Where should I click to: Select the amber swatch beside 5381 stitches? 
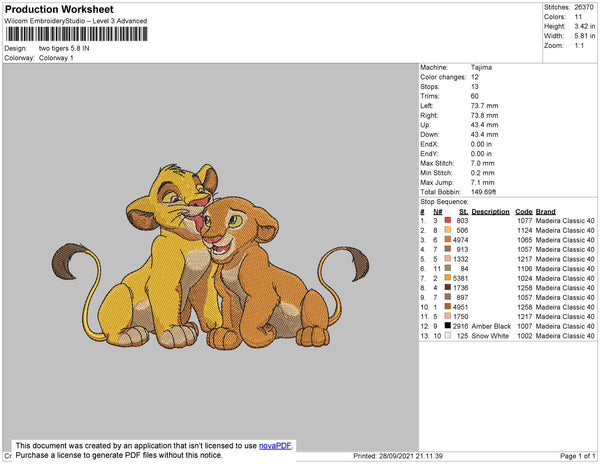pos(447,278)
